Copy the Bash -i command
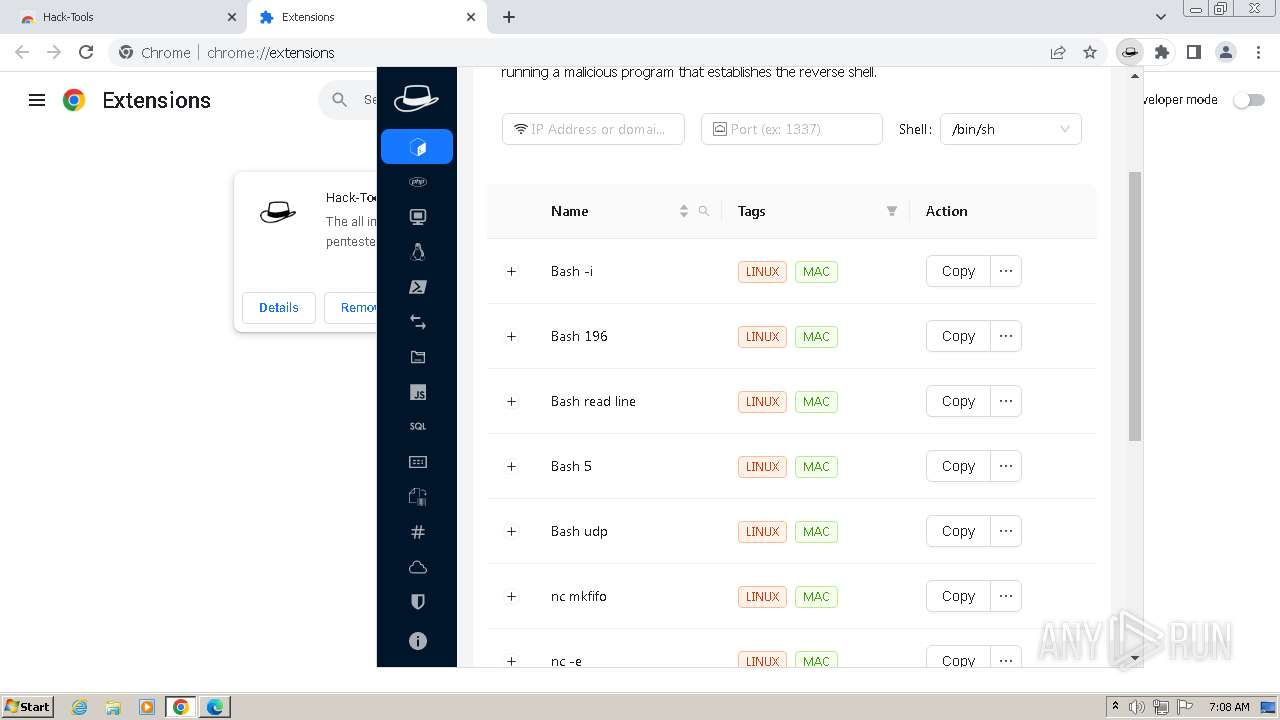The image size is (1280, 720). coord(958,271)
